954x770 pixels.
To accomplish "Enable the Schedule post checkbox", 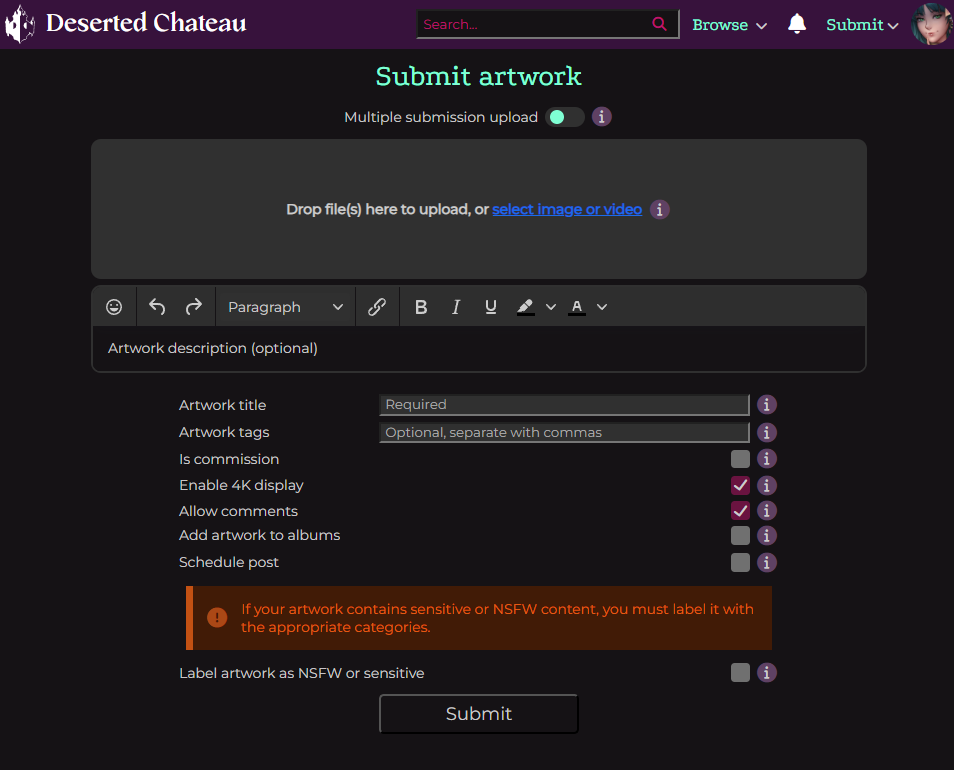I will click(x=740, y=562).
